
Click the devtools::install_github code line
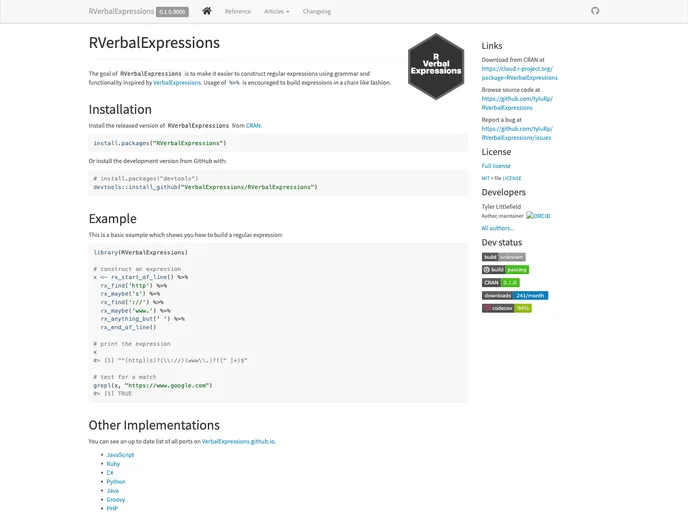click(205, 187)
